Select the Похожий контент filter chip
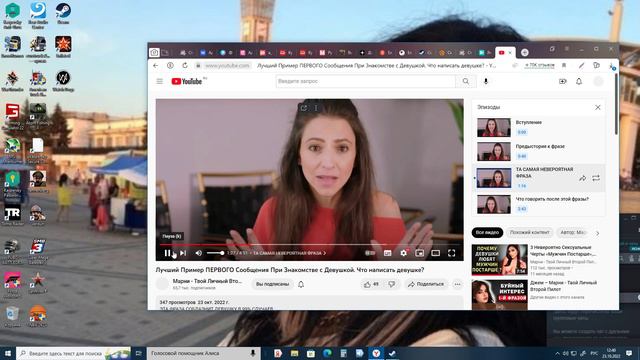 (x=529, y=233)
